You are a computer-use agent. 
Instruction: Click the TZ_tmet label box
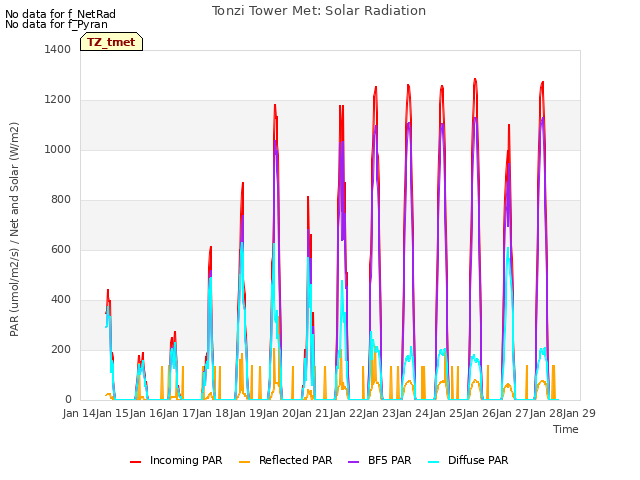[x=111, y=42]
